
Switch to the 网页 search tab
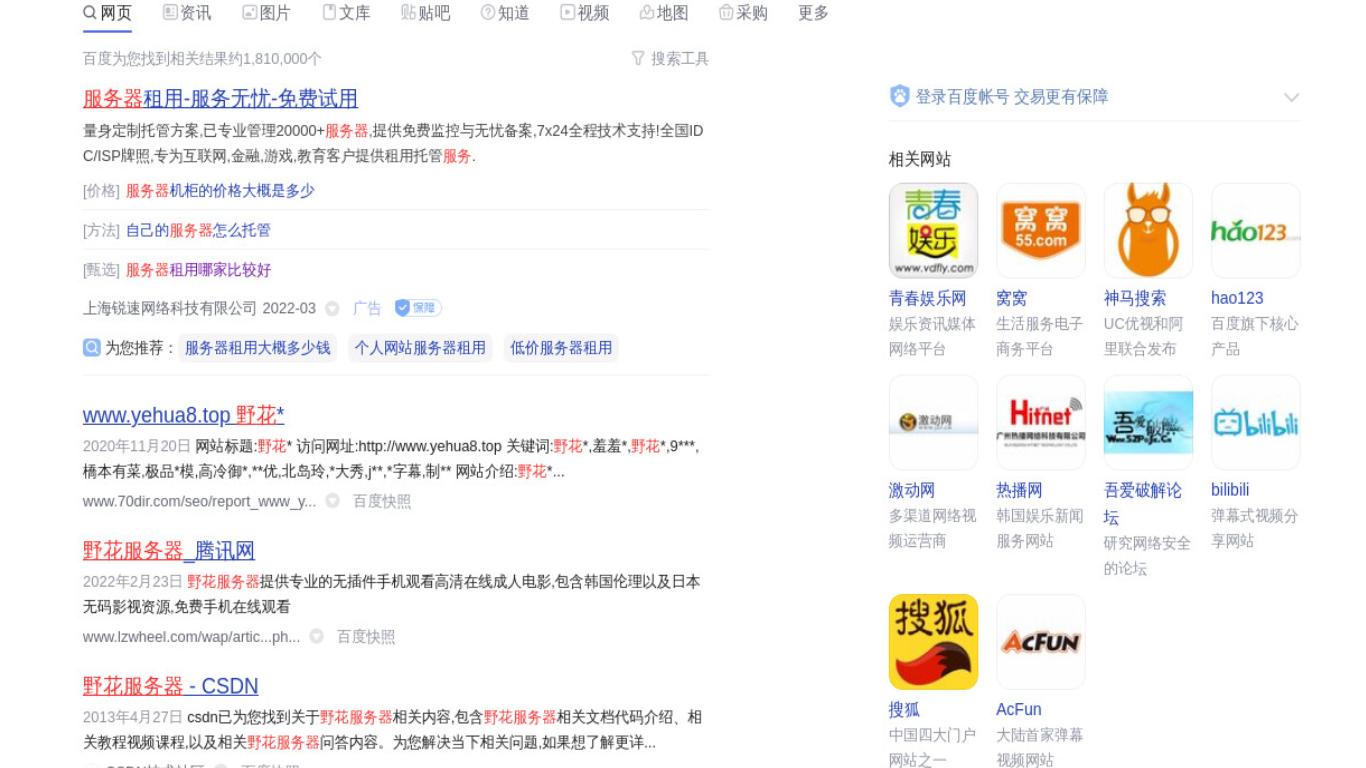pyautogui.click(x=107, y=13)
